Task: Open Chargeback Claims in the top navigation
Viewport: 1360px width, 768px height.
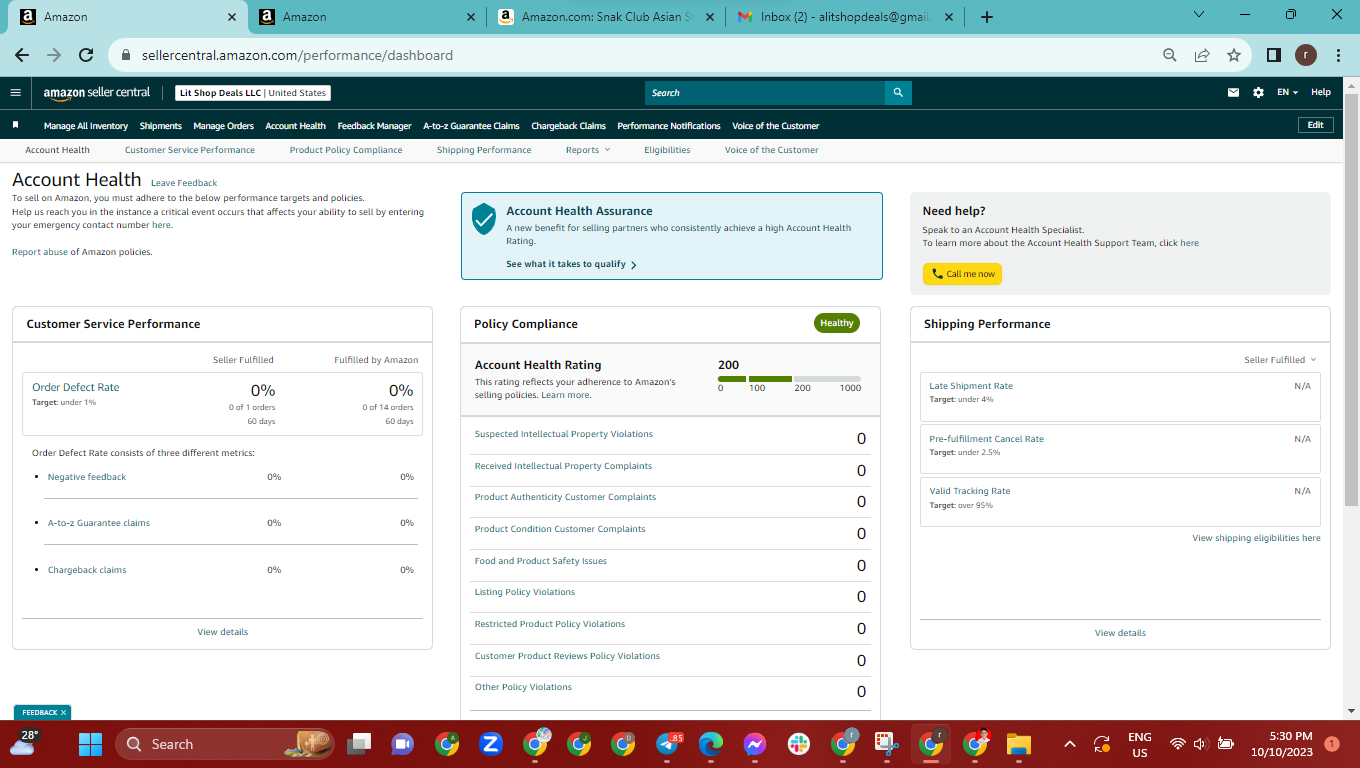Action: click(x=569, y=126)
